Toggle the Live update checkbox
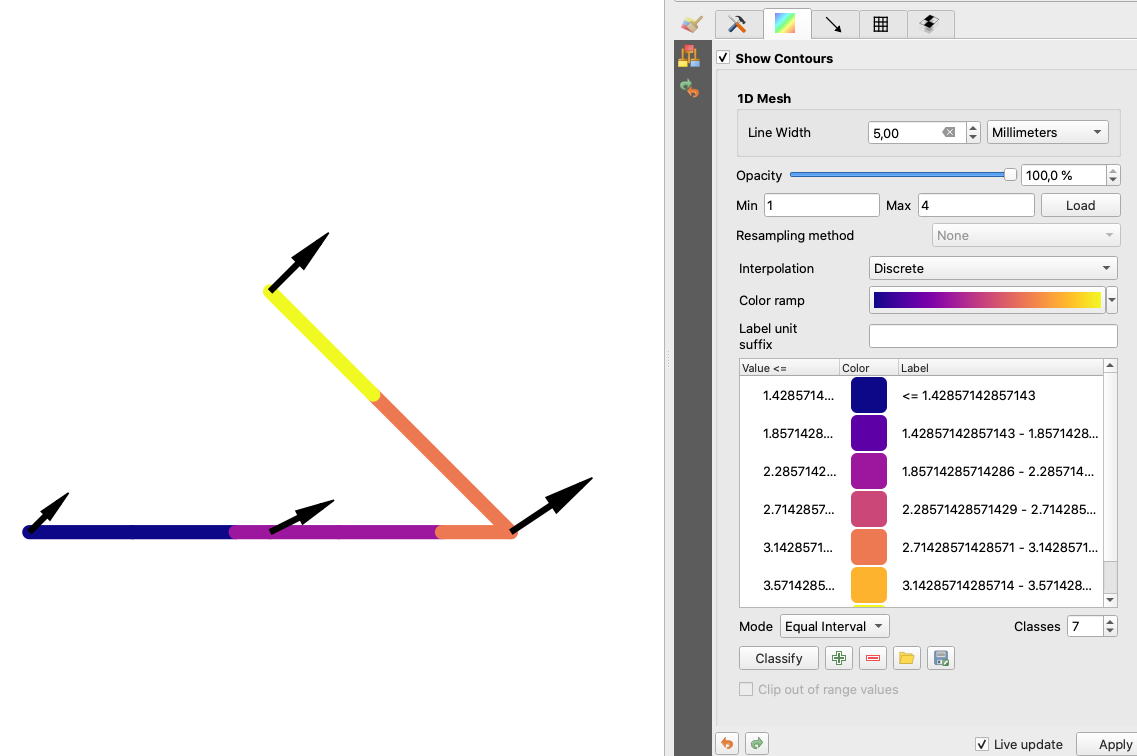 [x=982, y=744]
